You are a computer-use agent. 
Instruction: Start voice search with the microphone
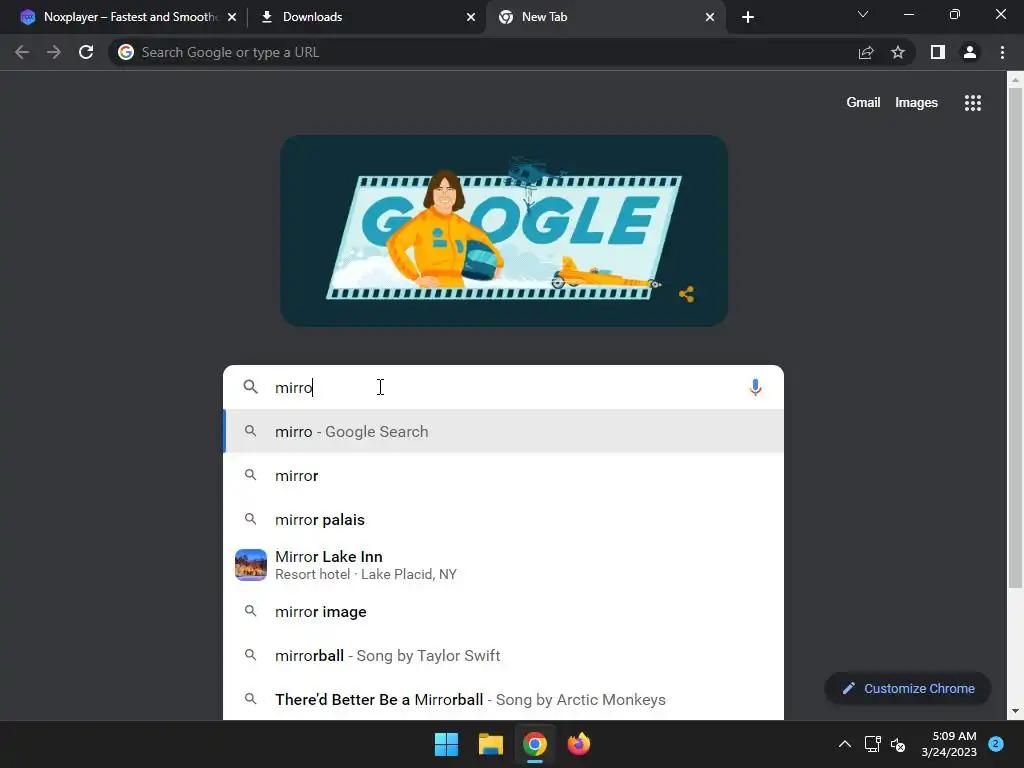[x=755, y=387]
